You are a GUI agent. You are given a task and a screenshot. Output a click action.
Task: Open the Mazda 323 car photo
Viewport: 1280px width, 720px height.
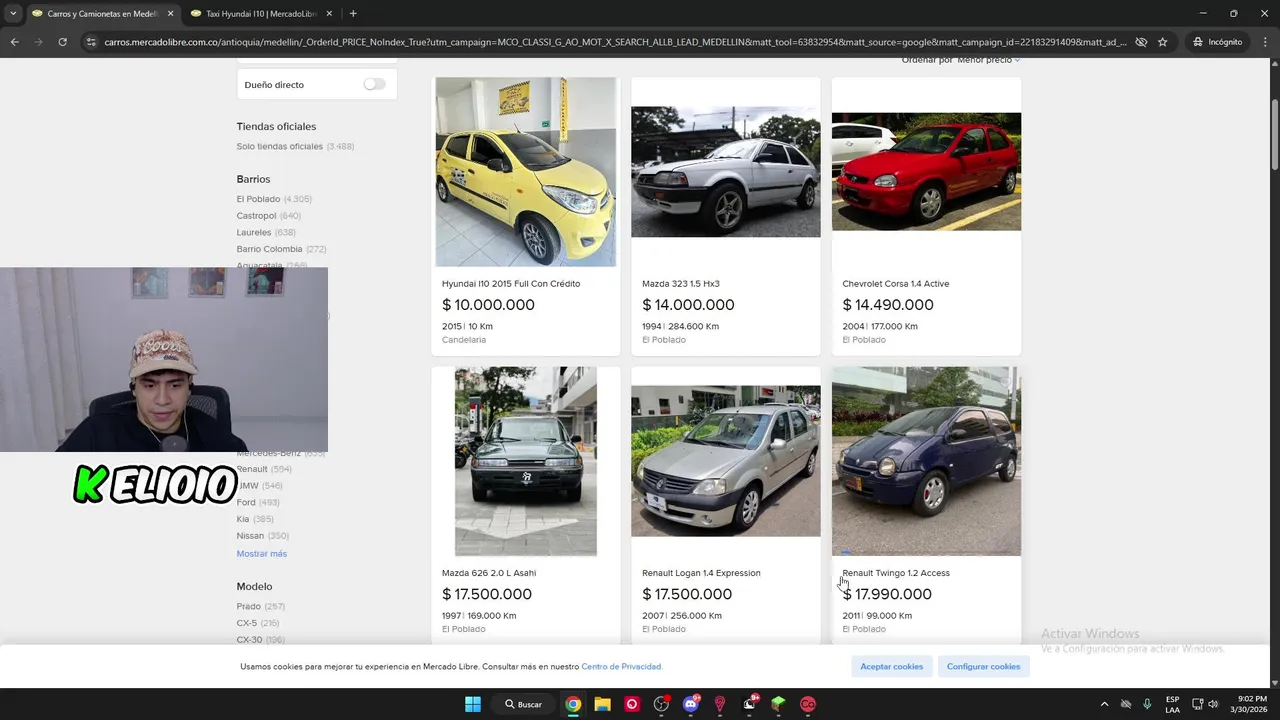coord(726,172)
